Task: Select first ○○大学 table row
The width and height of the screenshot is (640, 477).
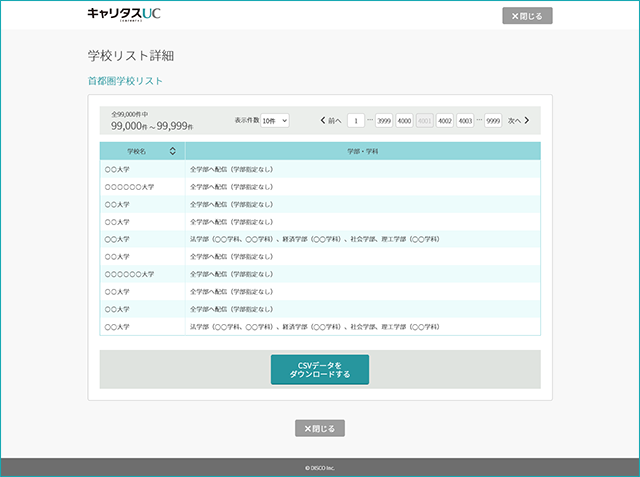Action: tap(320, 169)
